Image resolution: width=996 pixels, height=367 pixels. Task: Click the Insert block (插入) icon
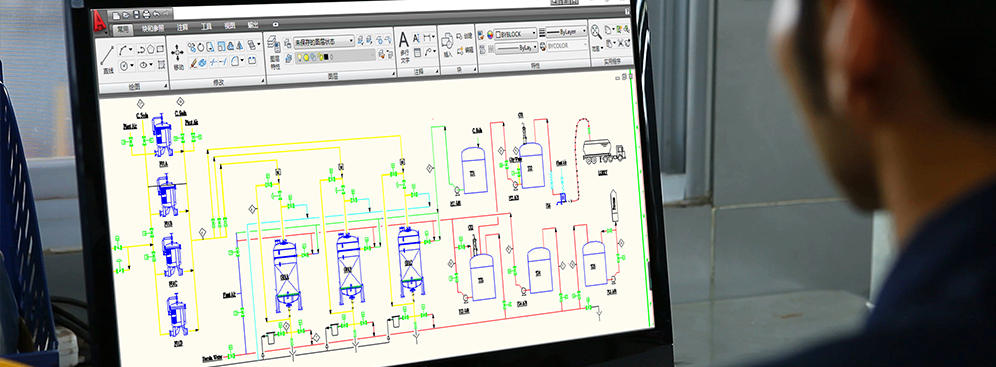[x=447, y=46]
